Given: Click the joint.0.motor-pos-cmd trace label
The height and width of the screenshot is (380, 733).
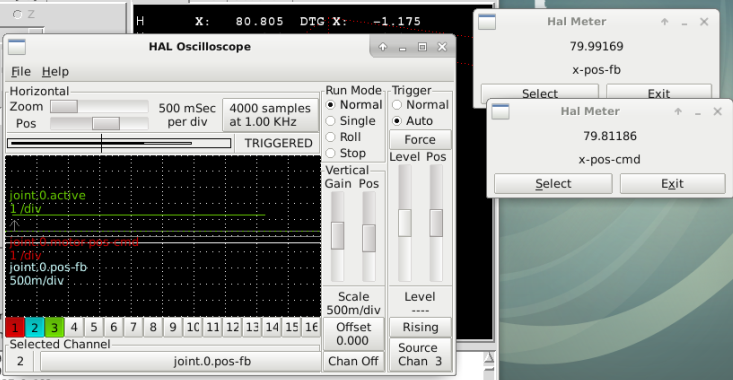Looking at the screenshot, I should 74,242.
